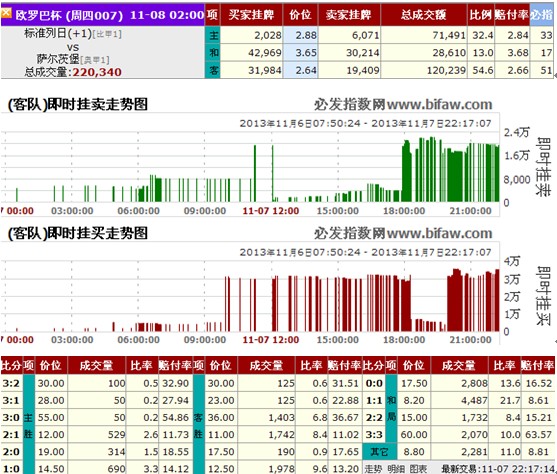Screen dimensions: 557x474
Task: Click the 总成交额 column header
Action: 423,15
